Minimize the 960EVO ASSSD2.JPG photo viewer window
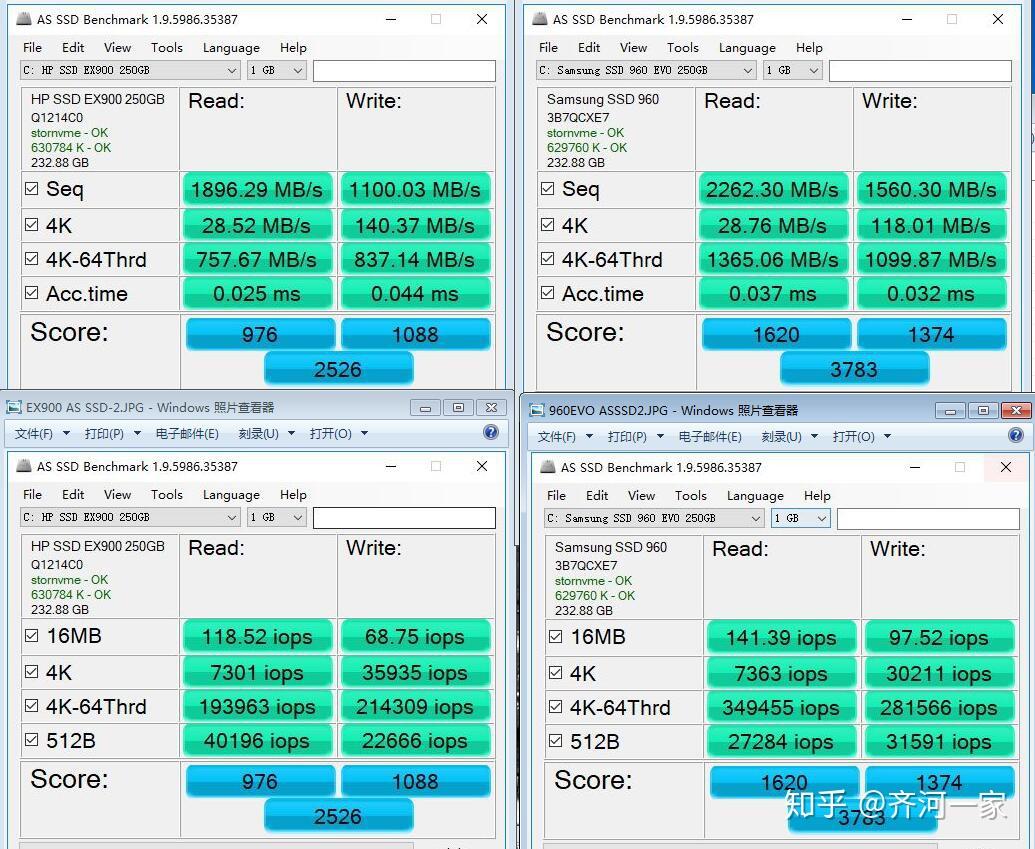This screenshot has height=849, width=1035. pos(951,411)
